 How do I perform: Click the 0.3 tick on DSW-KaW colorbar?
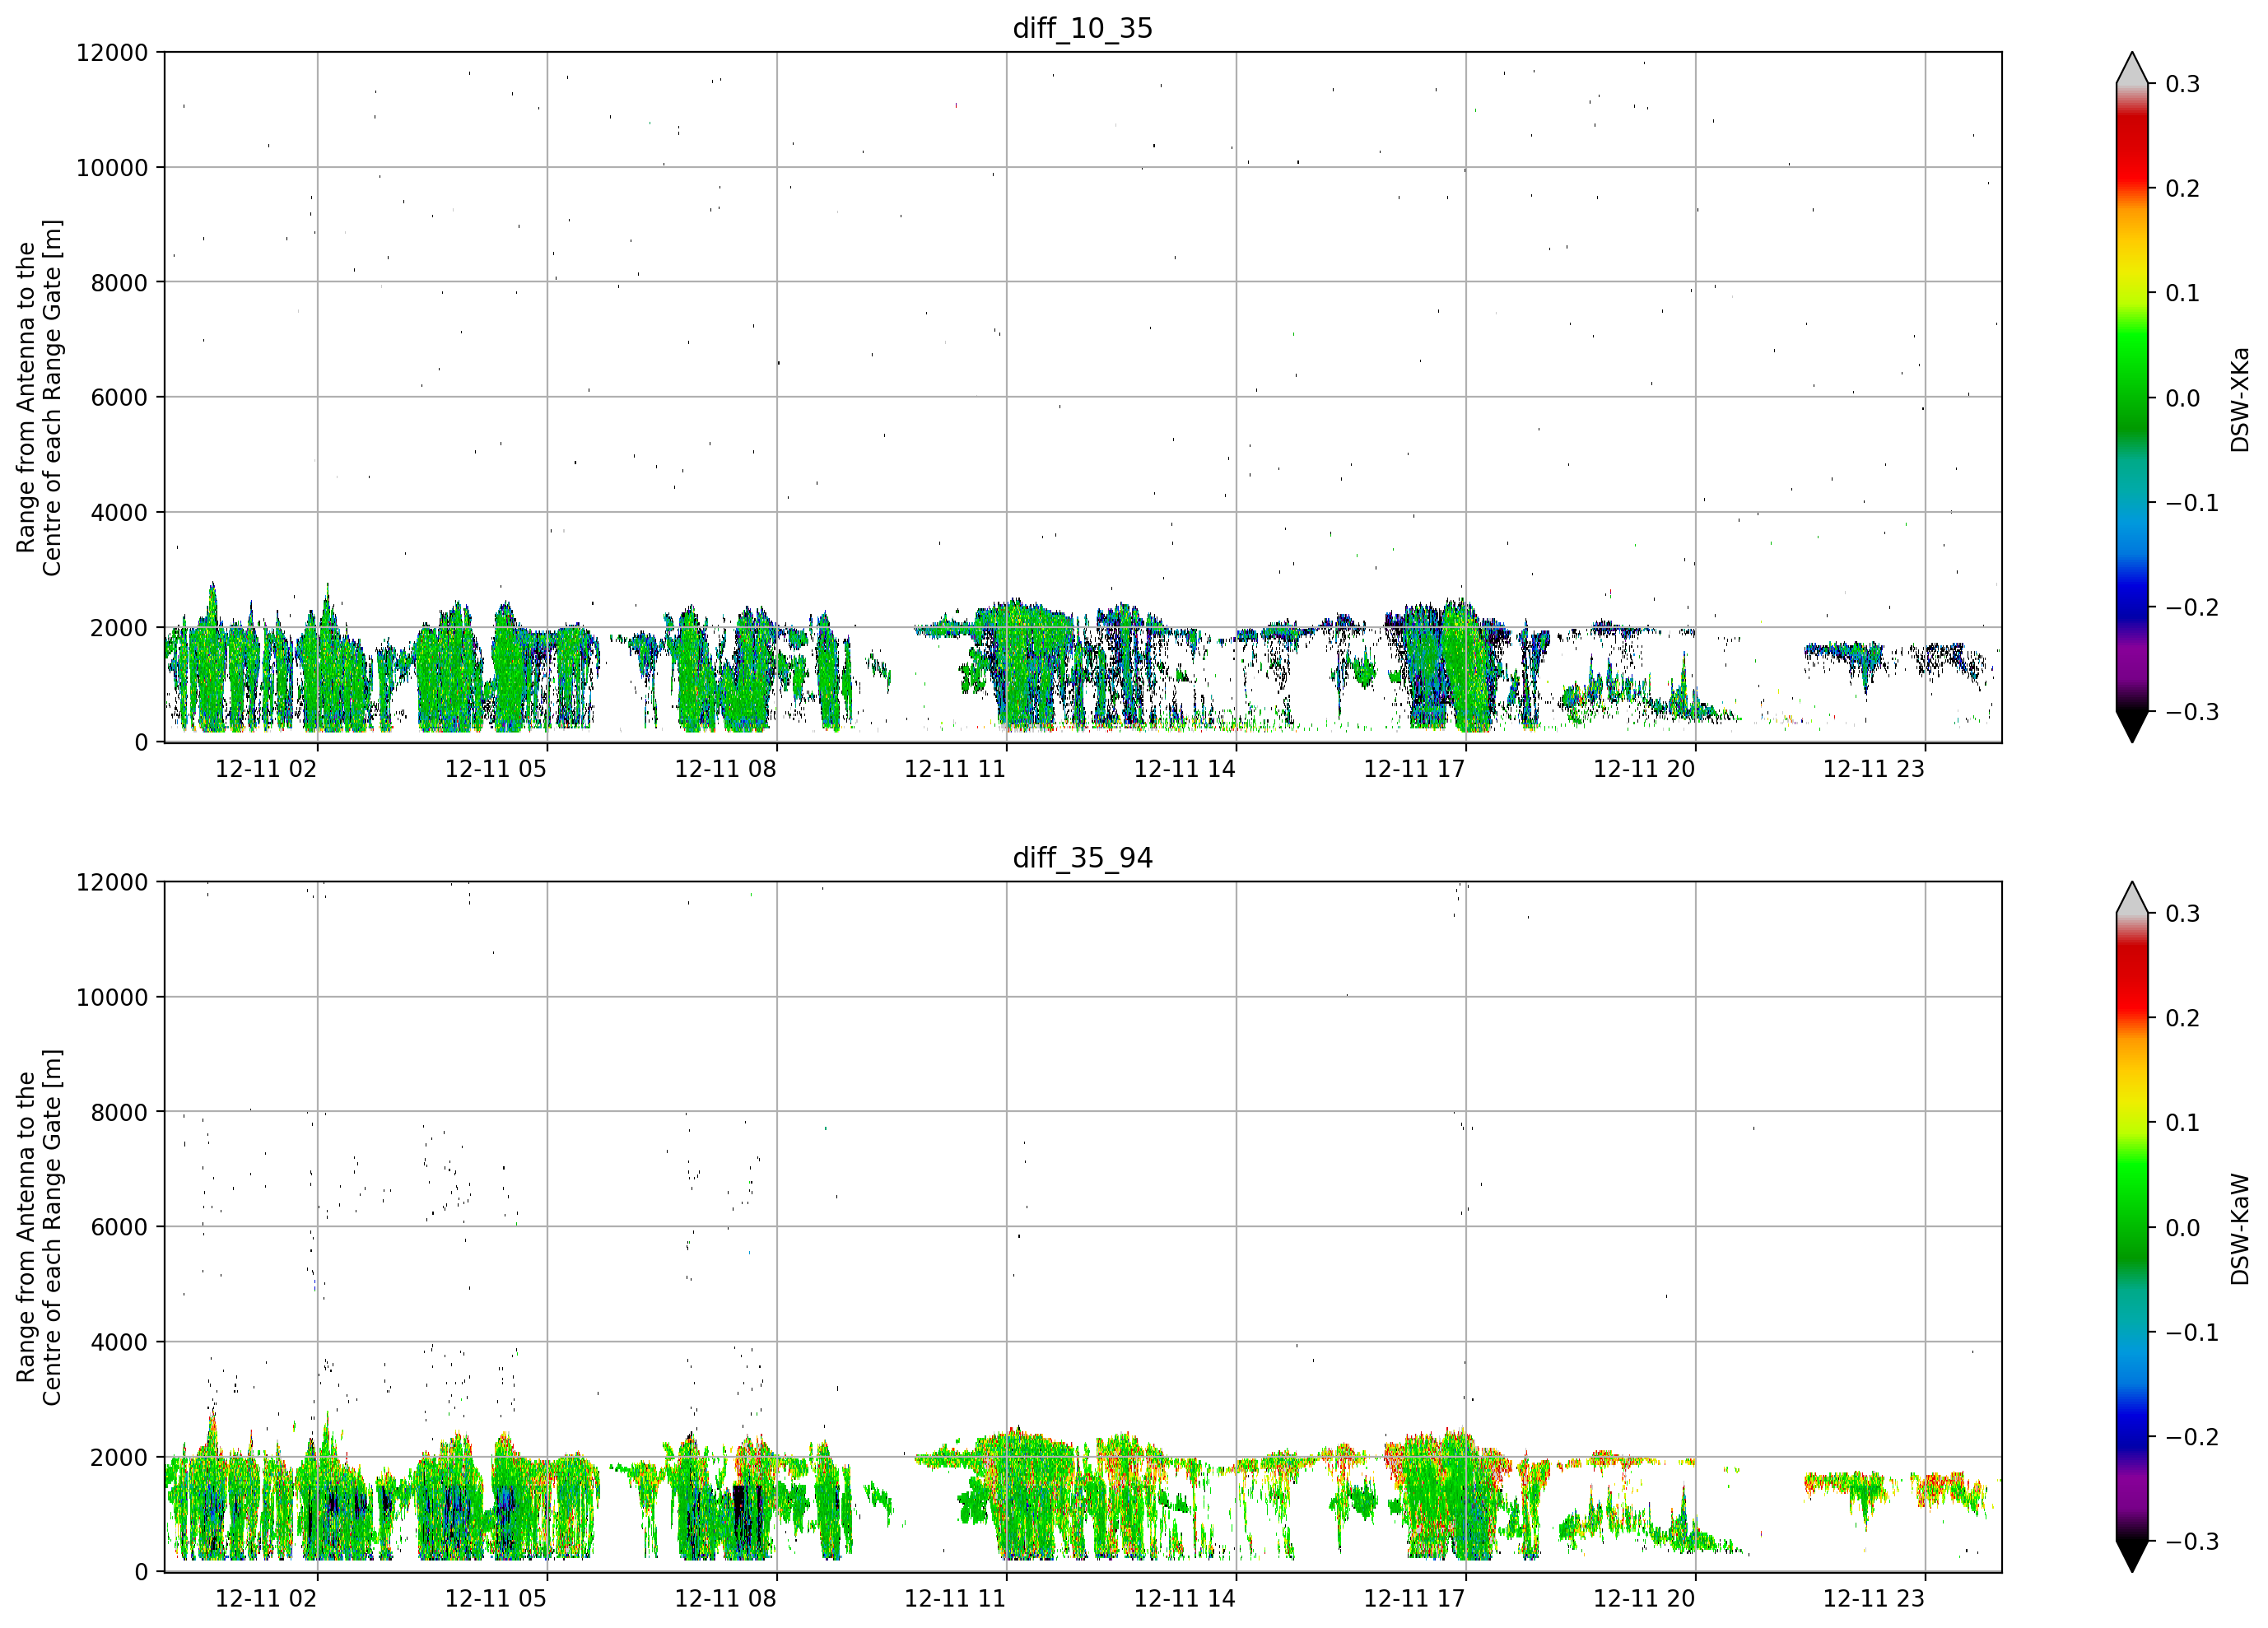tap(2183, 915)
